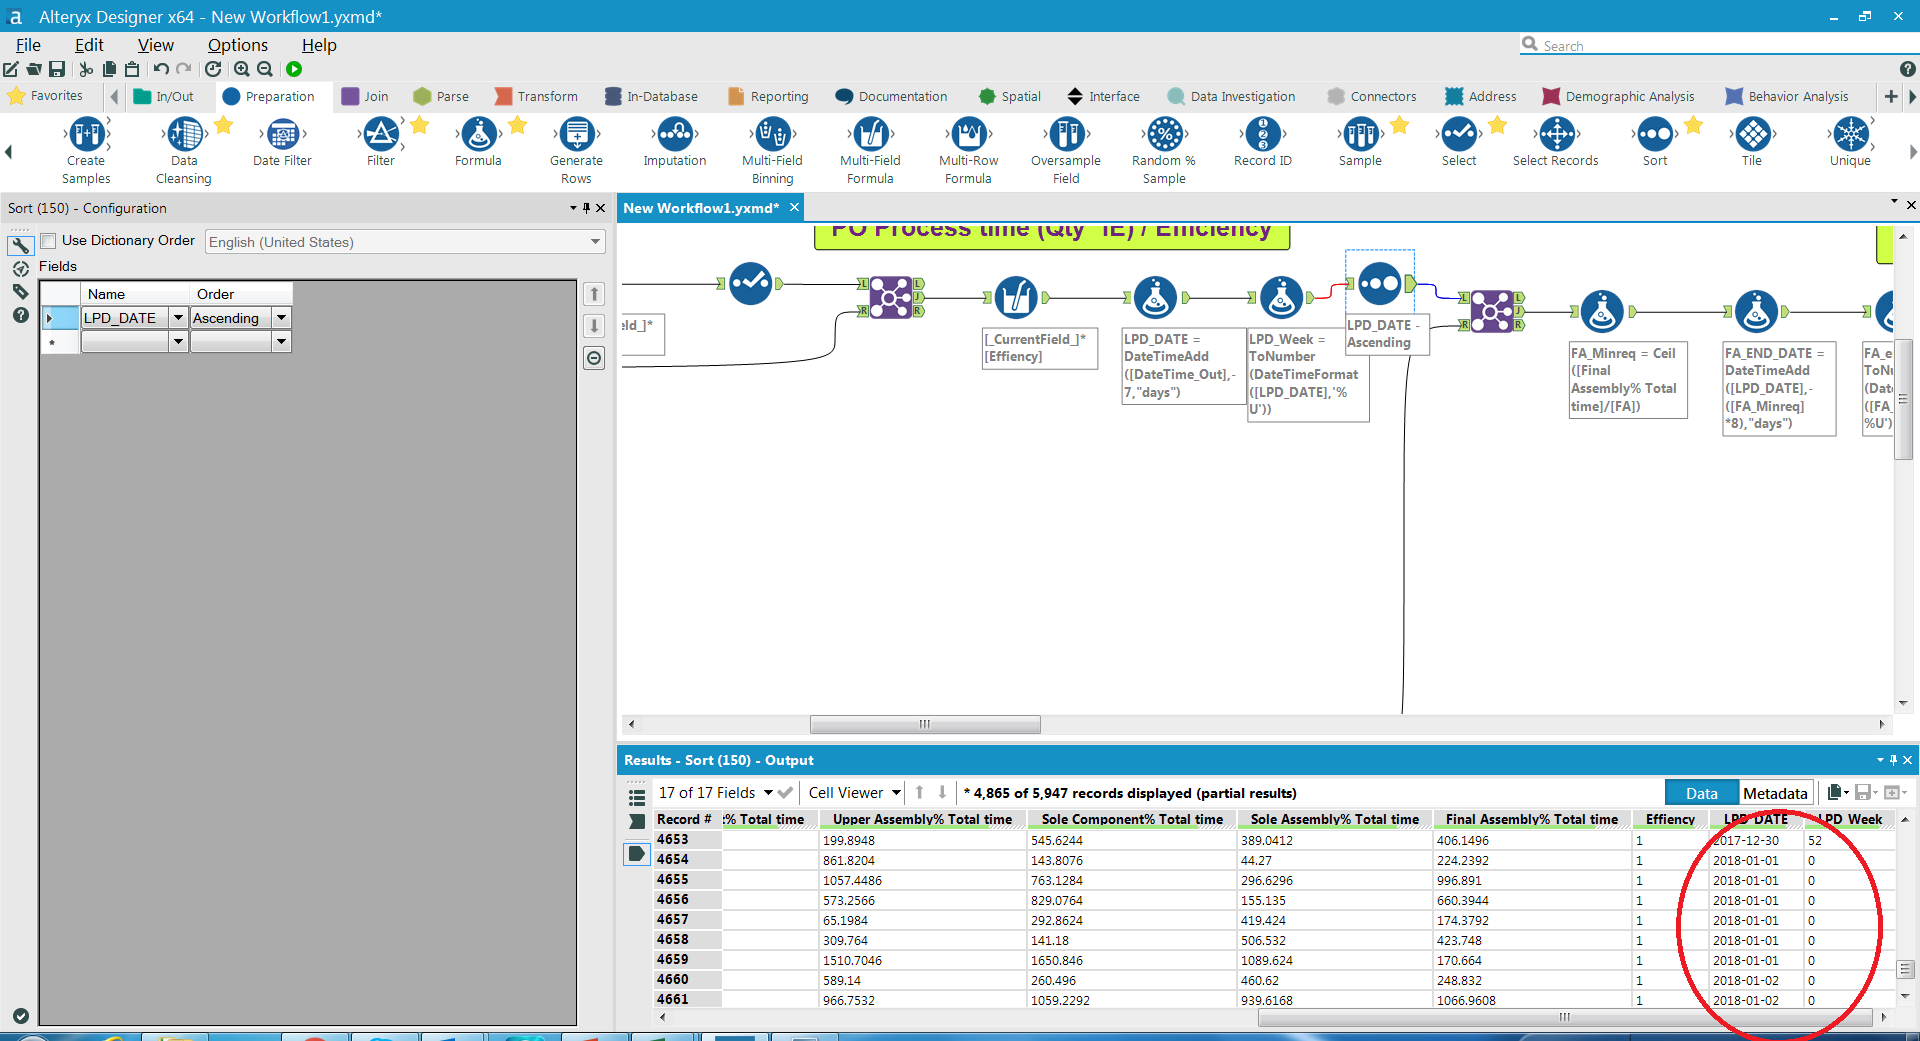The height and width of the screenshot is (1041, 1920).
Task: Click the Data button in results
Action: pos(1701,793)
